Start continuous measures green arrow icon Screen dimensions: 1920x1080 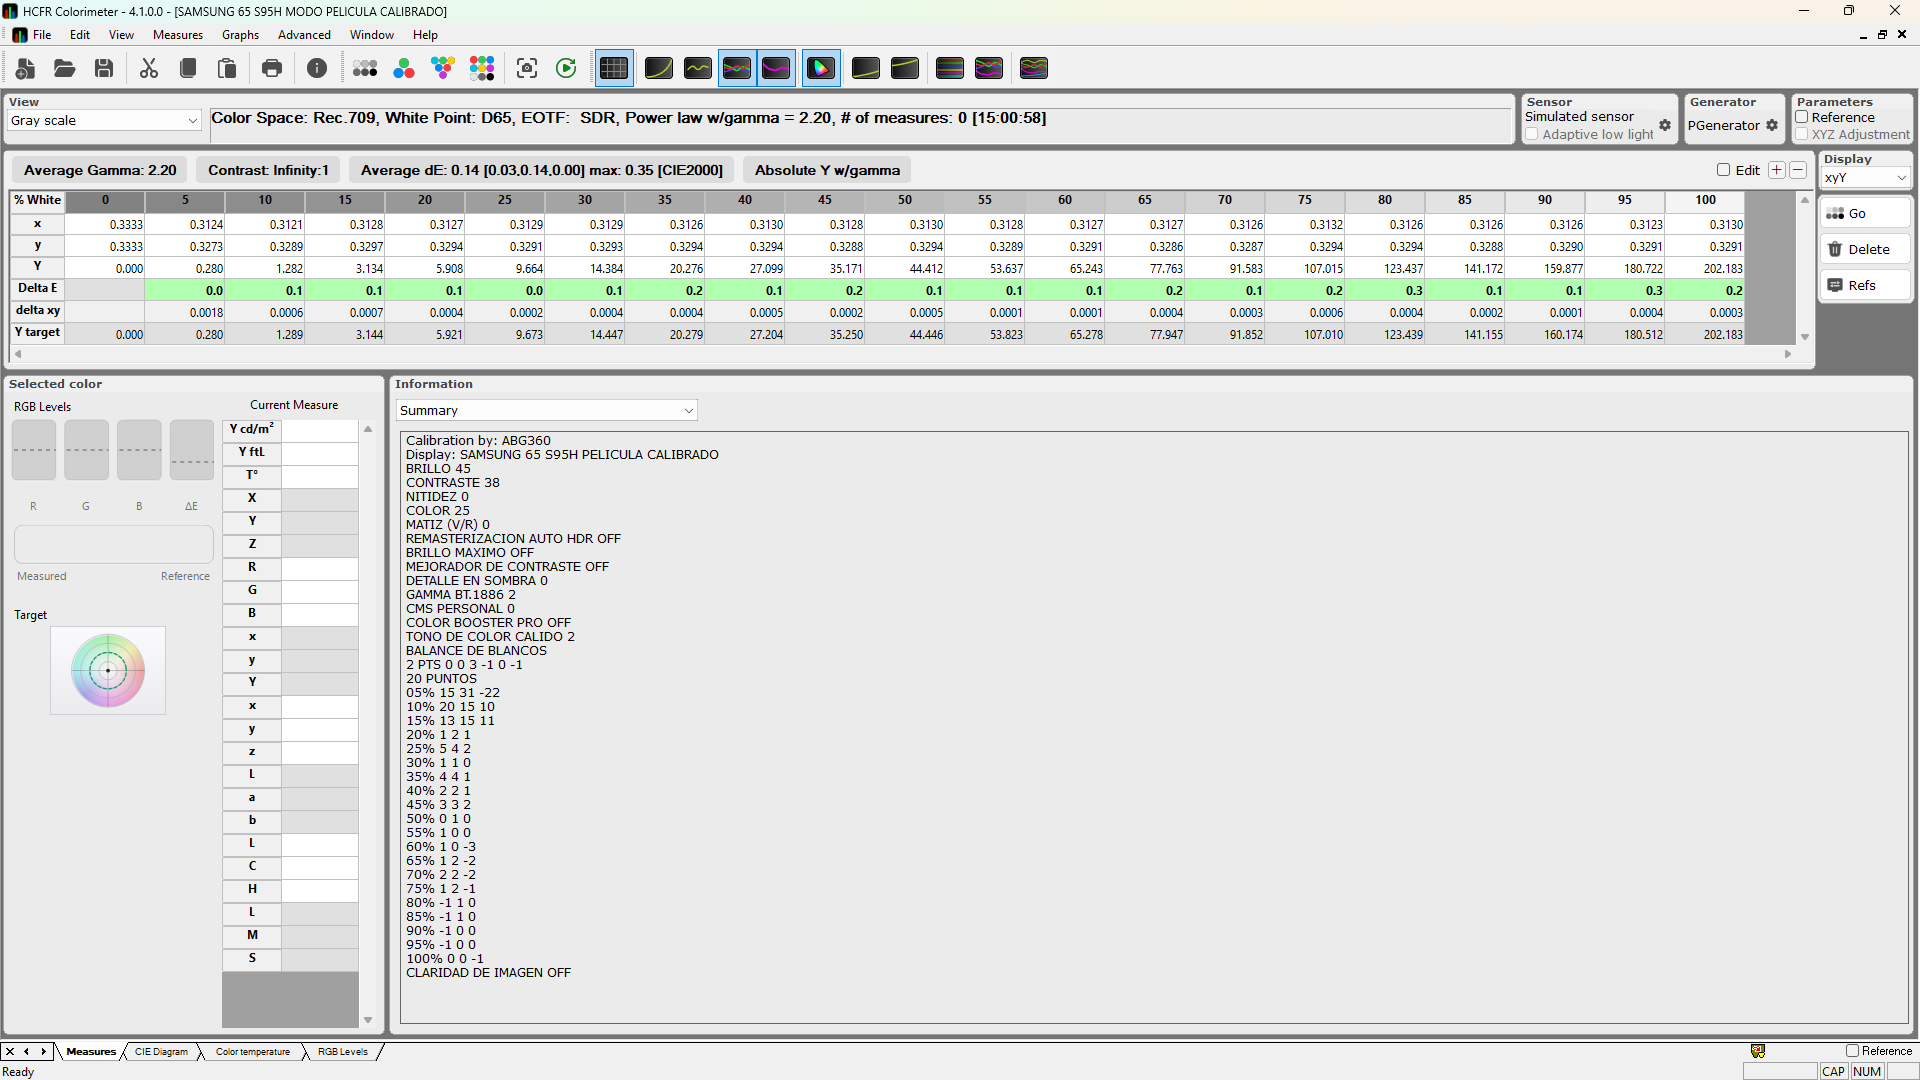click(x=566, y=68)
